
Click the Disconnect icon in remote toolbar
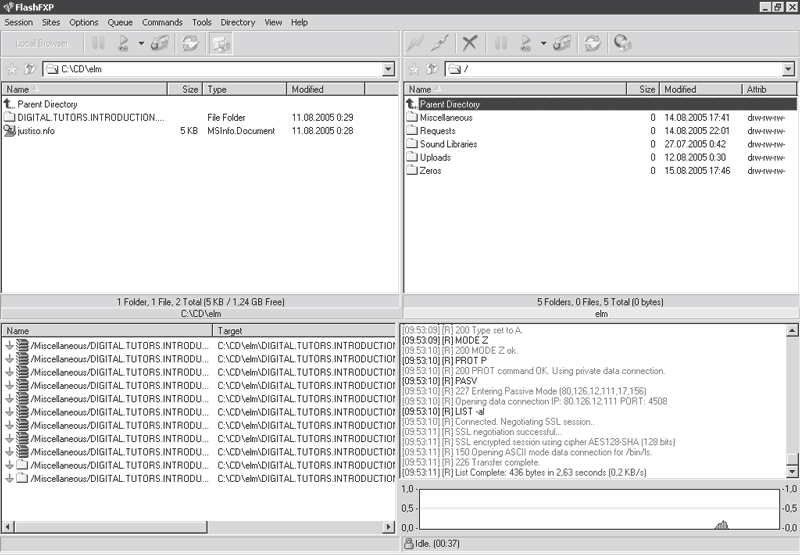point(440,43)
